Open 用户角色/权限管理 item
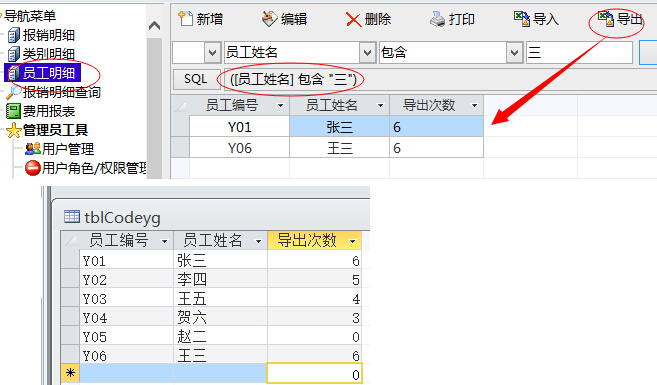 coord(85,168)
